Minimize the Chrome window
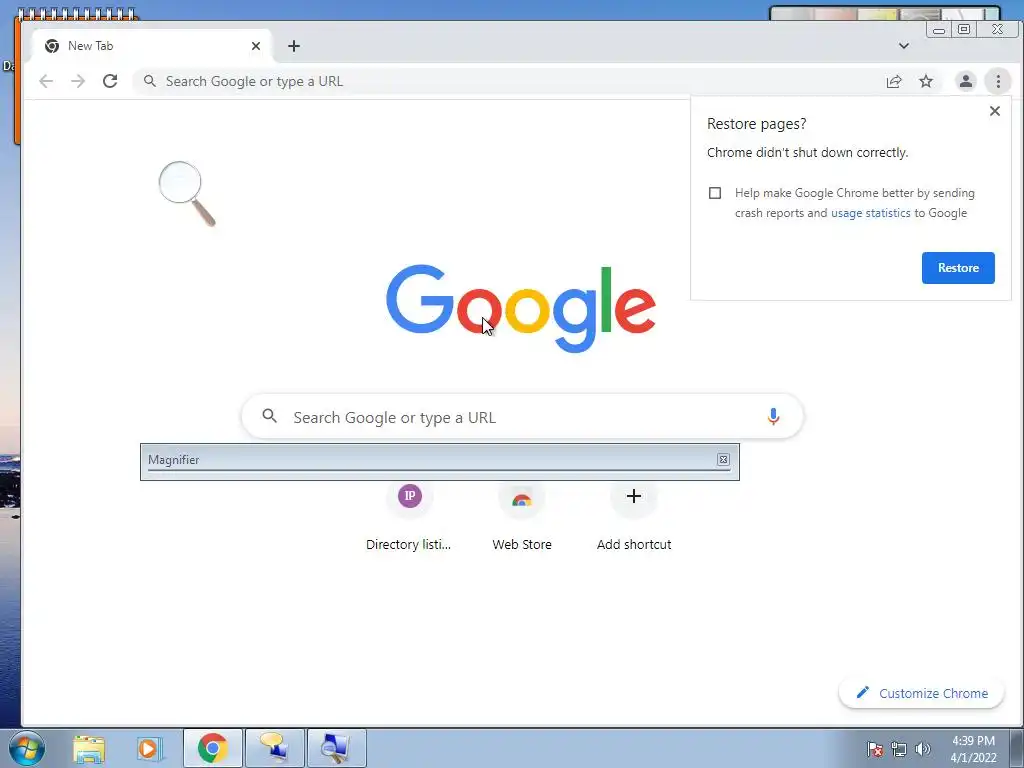Screen dimensions: 1024x768 939,30
